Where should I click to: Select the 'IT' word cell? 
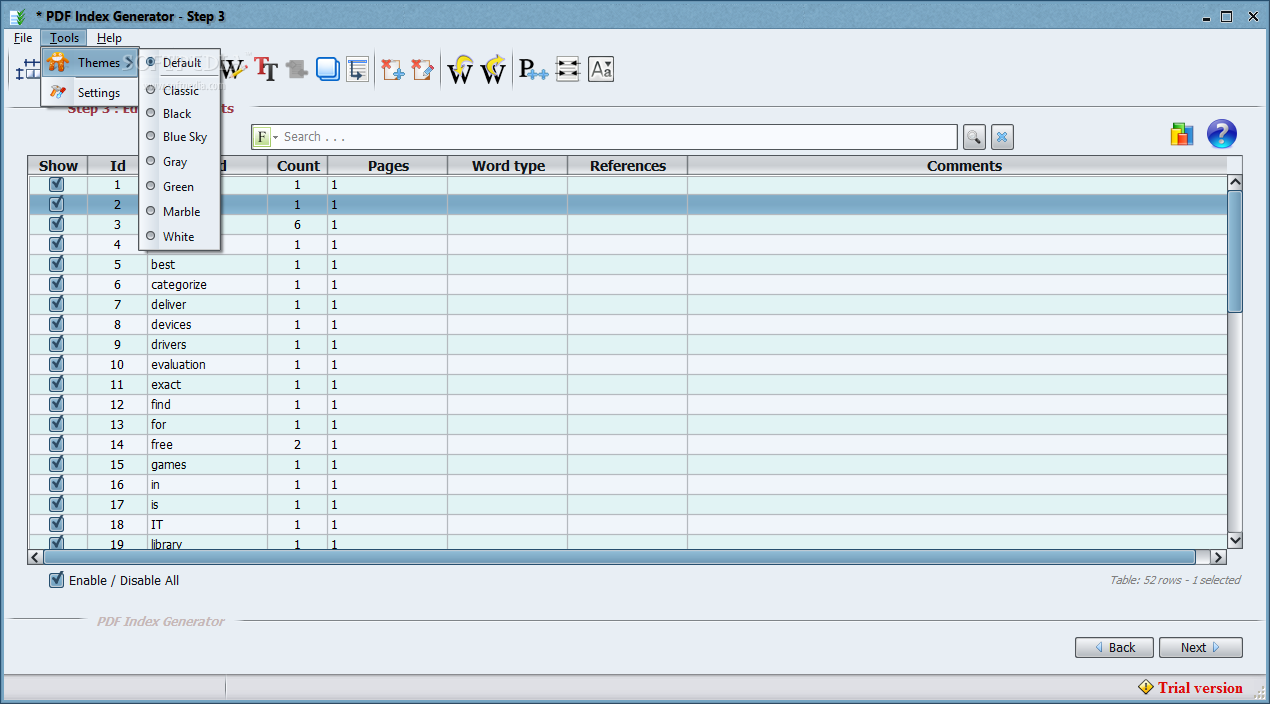point(207,524)
